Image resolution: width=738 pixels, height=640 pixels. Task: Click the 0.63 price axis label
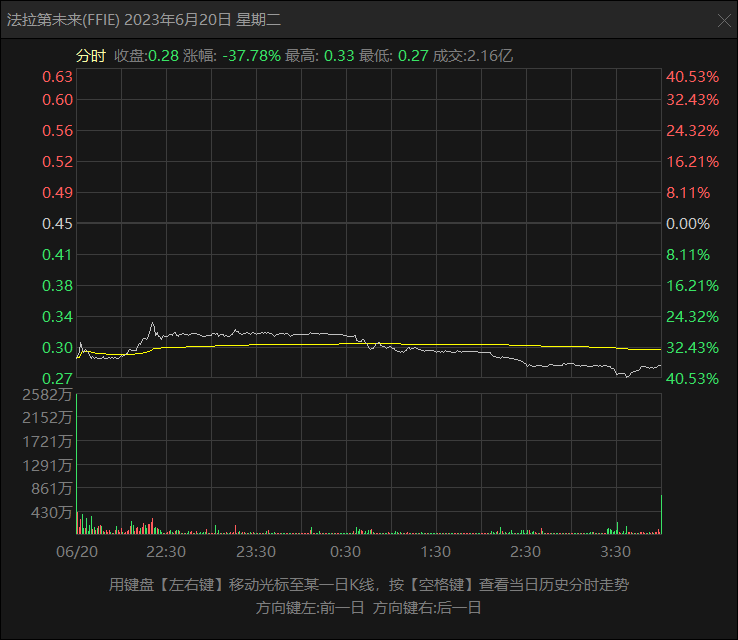click(x=57, y=77)
